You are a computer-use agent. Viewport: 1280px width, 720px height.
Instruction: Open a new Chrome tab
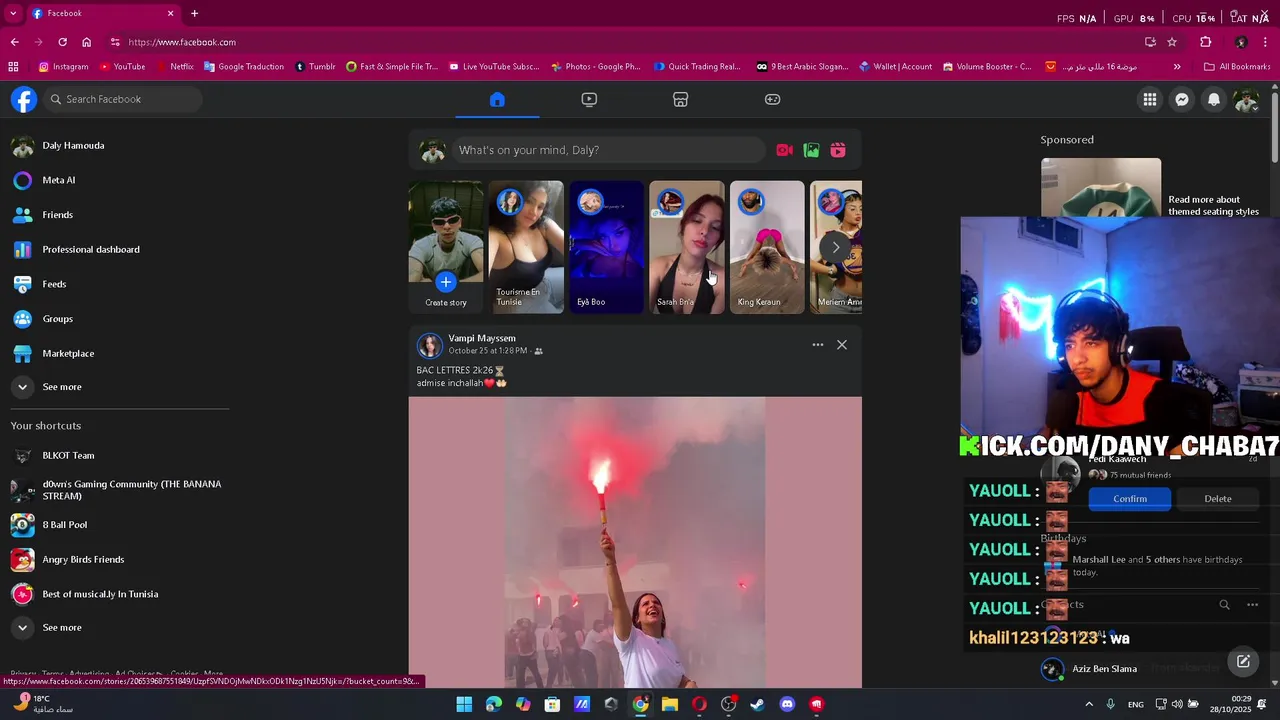click(194, 13)
